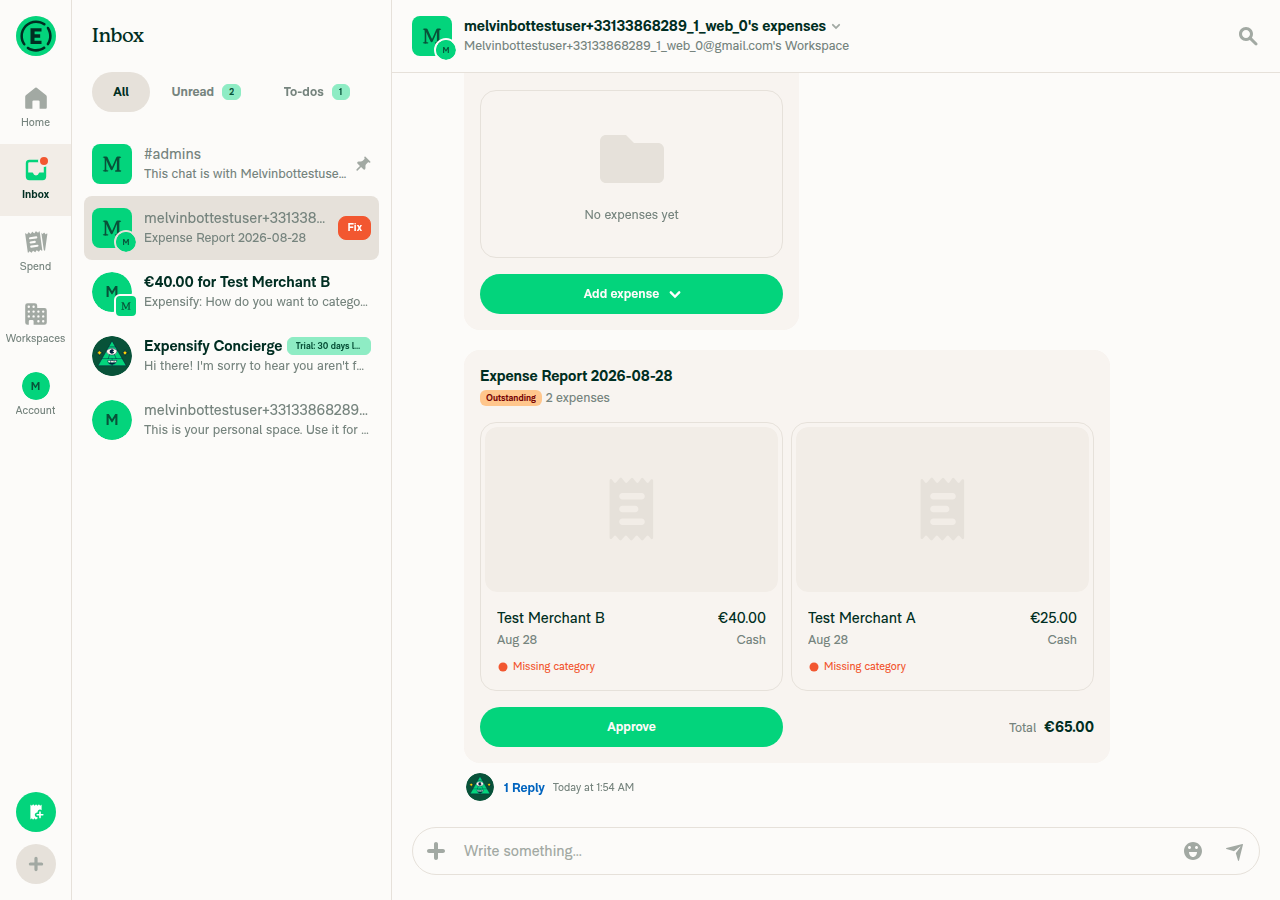Open Test Merchant B receipt thumbnail
The width and height of the screenshot is (1280, 900).
tap(631, 510)
